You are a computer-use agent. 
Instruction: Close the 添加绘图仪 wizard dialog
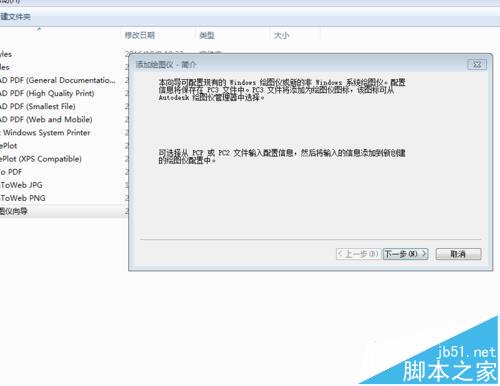(x=477, y=65)
